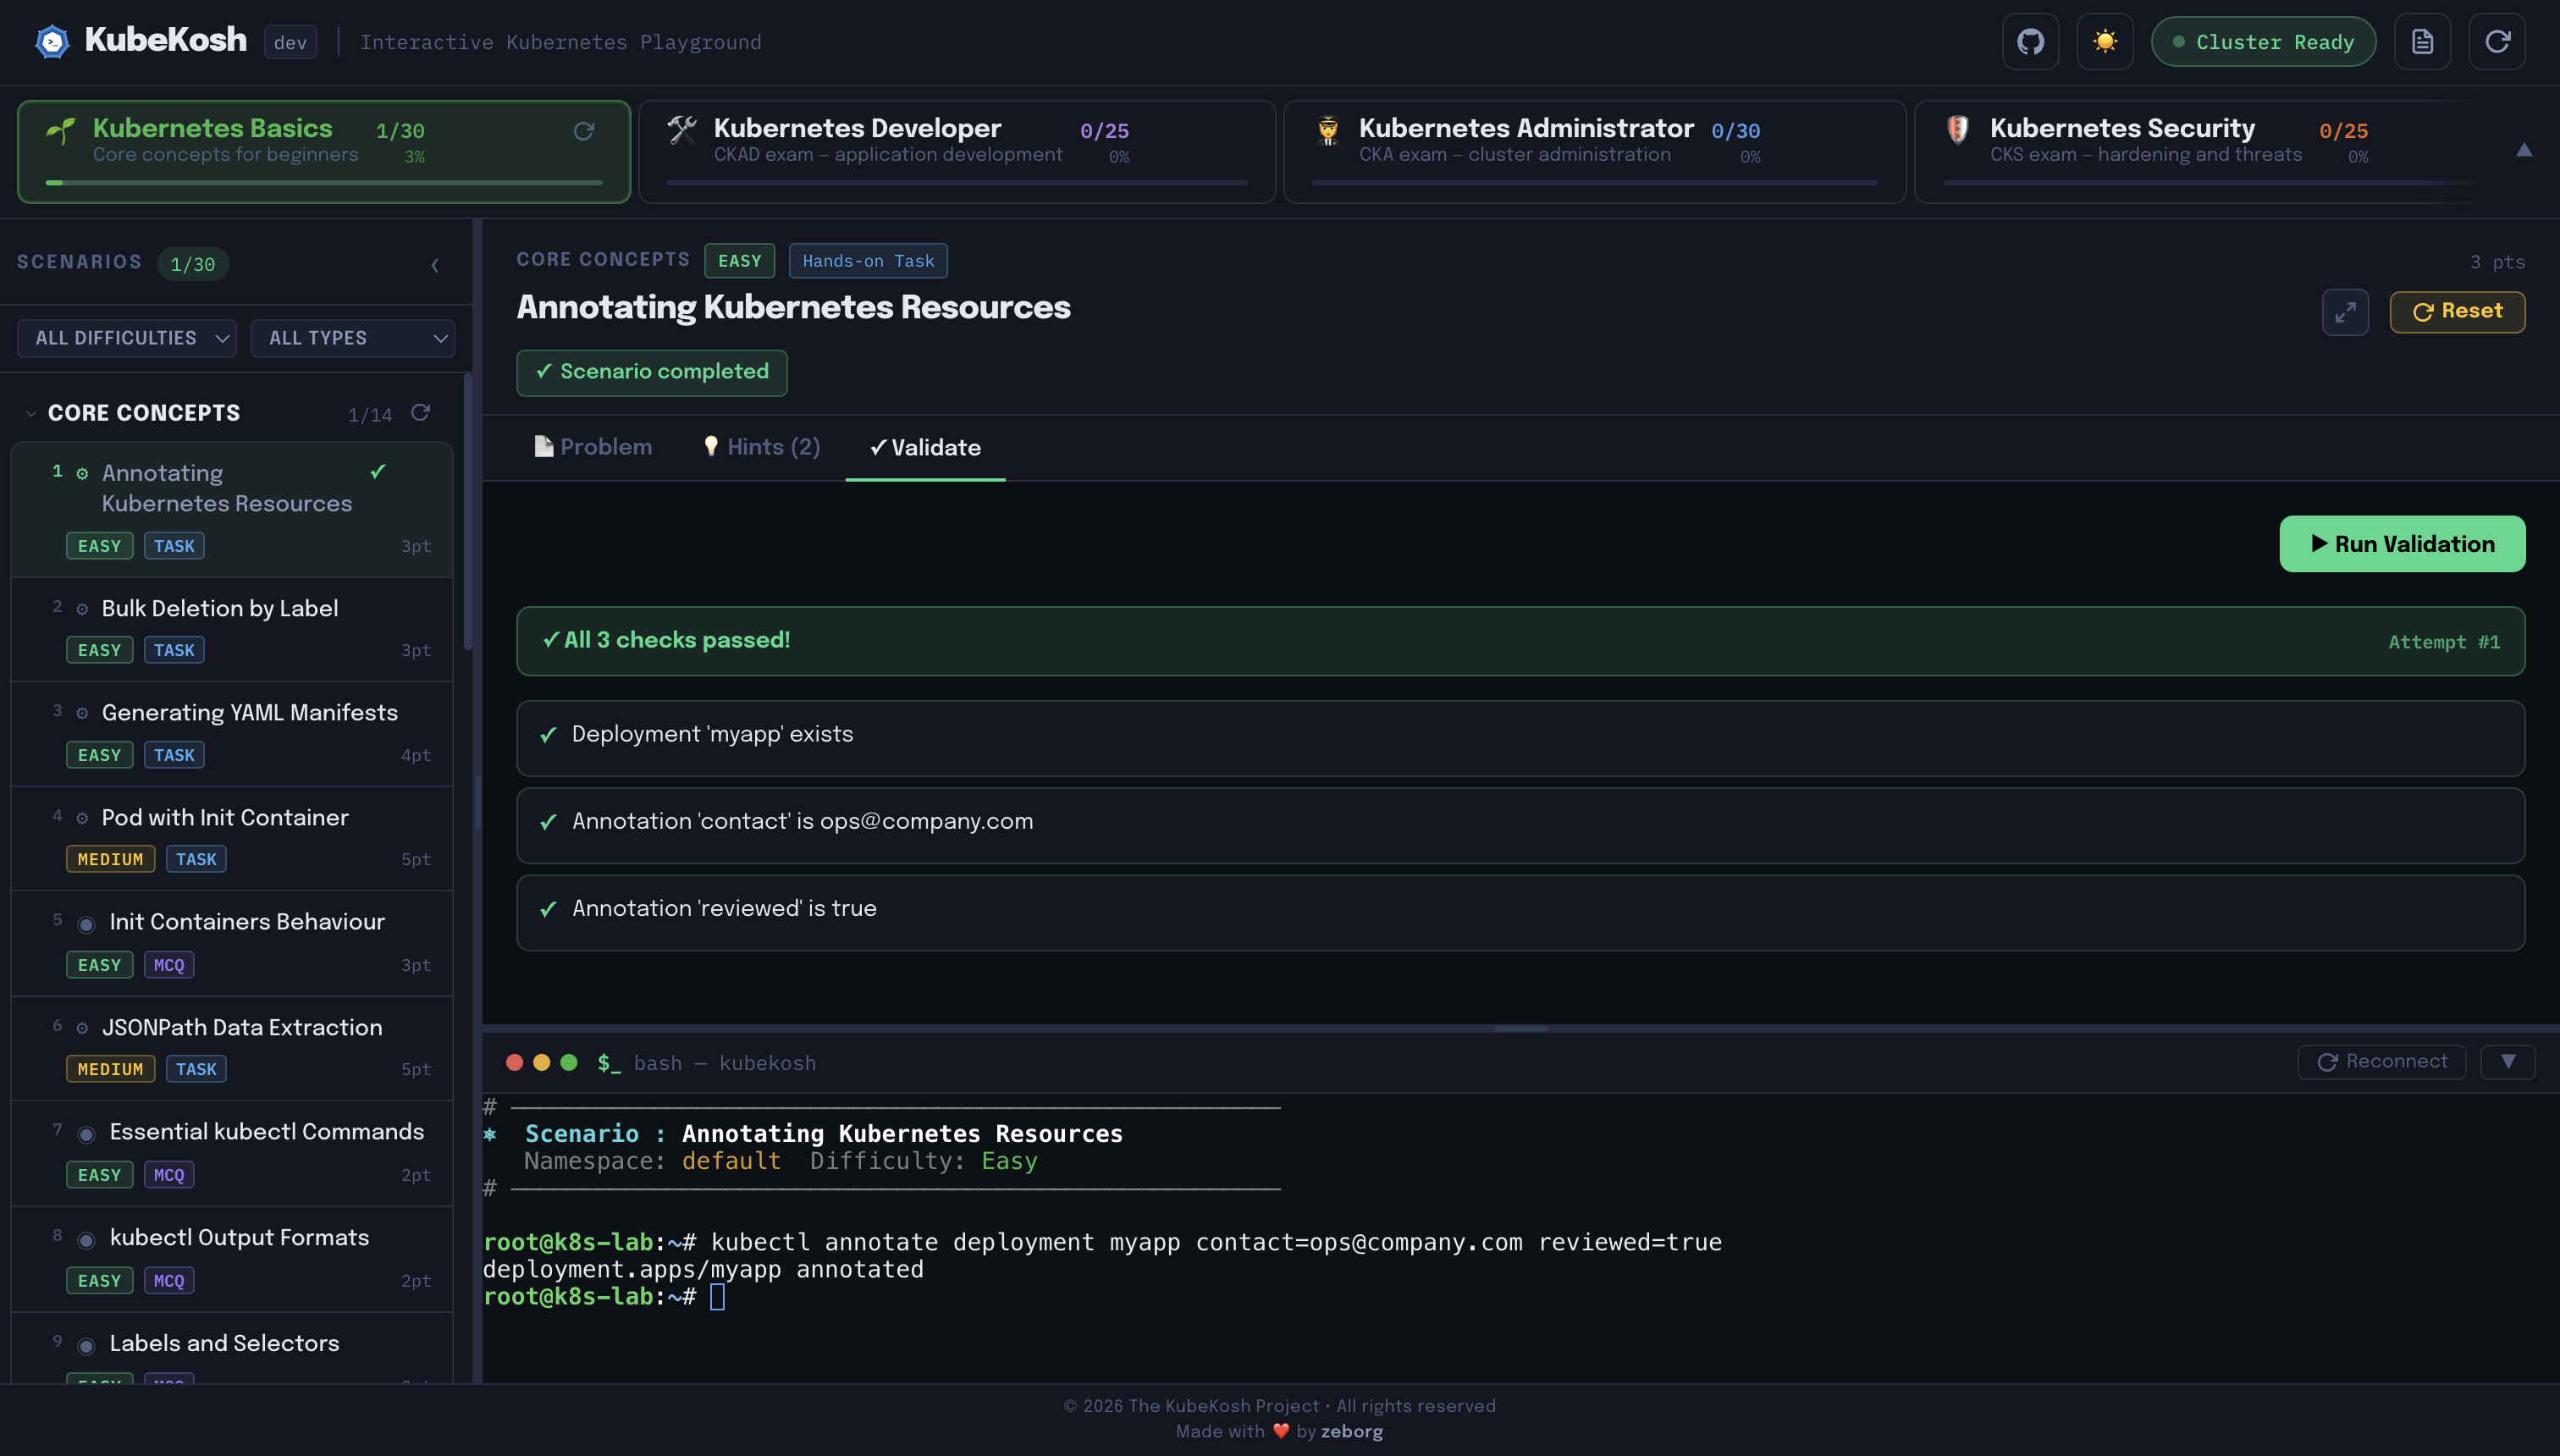This screenshot has height=1456, width=2560.
Task: Click the Kubernetes Basics progress bar
Action: click(x=324, y=183)
